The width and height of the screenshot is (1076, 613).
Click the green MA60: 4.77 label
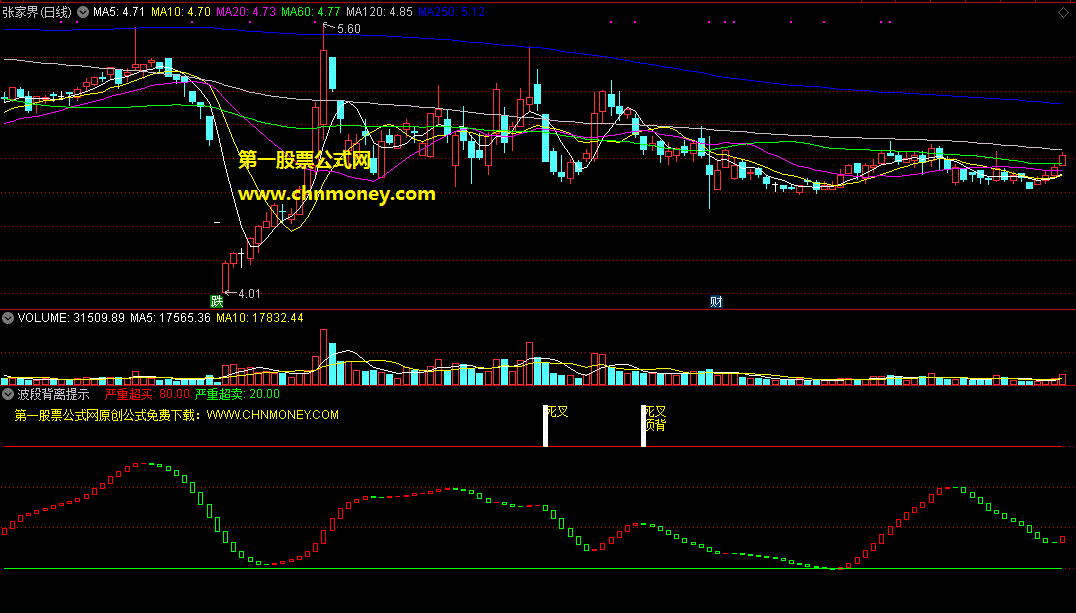pos(311,12)
